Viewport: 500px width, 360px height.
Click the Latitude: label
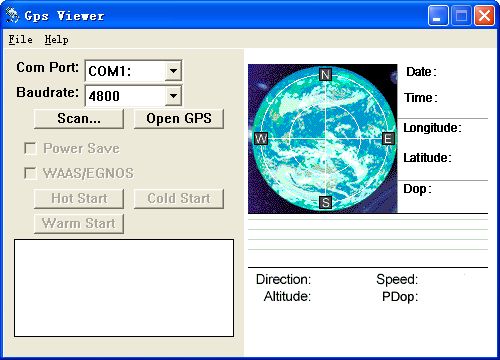point(427,157)
